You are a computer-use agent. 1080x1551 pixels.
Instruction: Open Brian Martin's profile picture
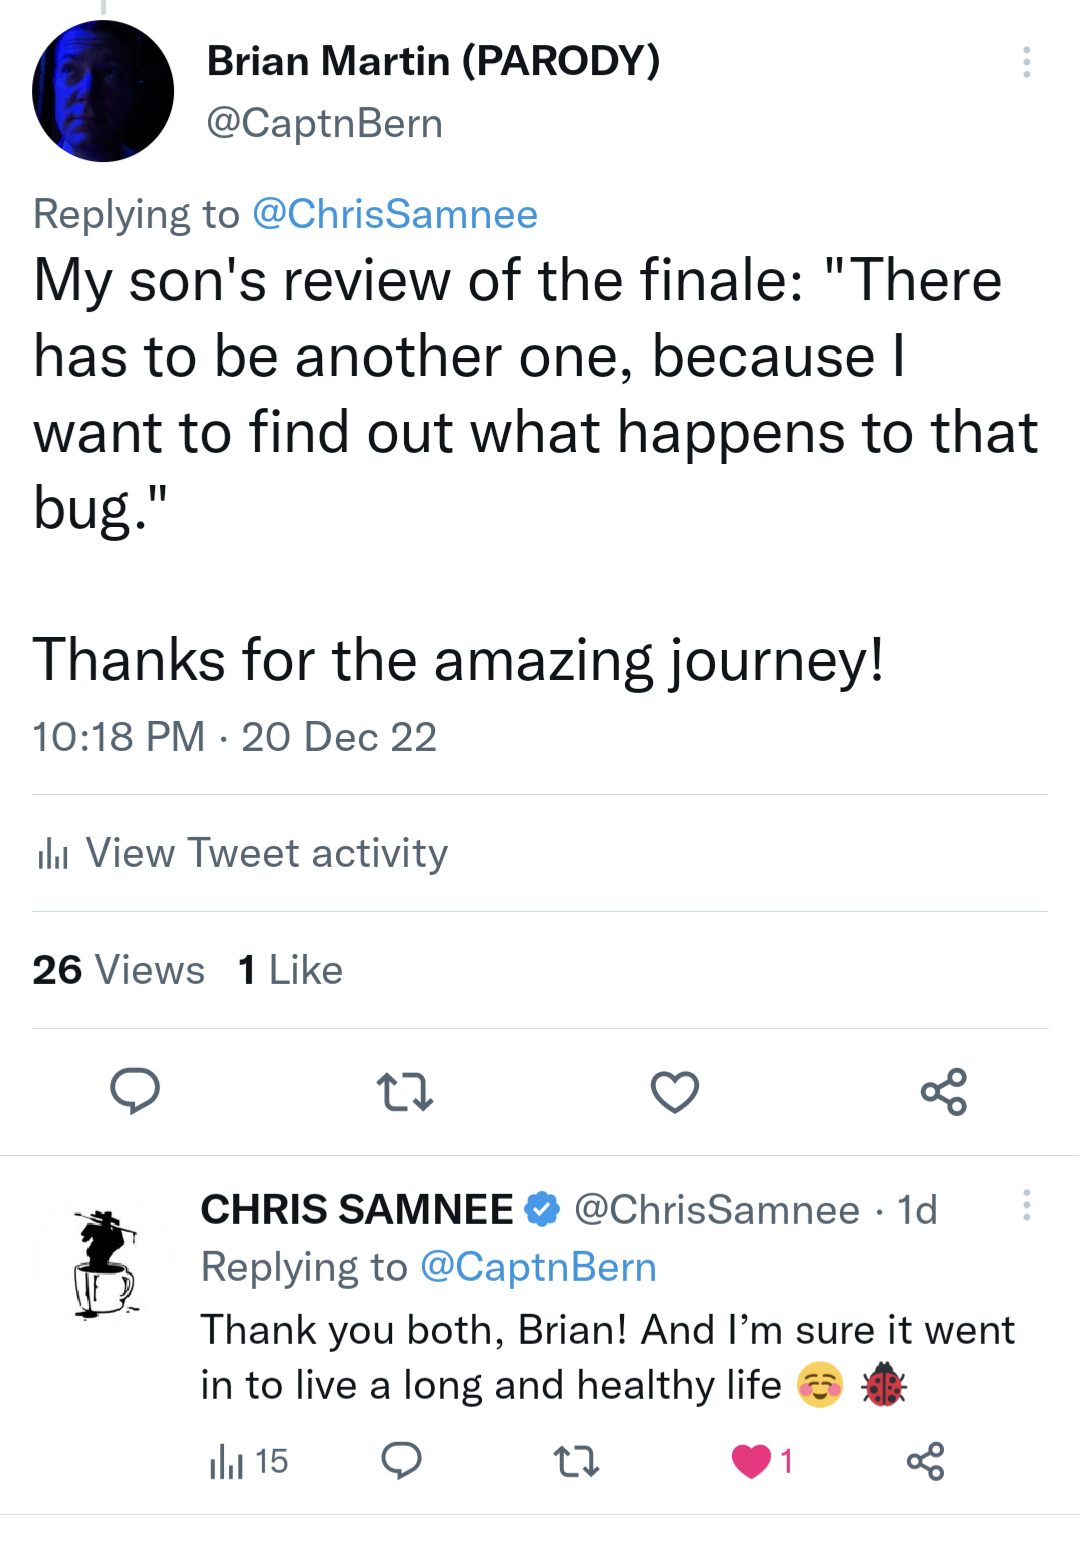pyautogui.click(x=102, y=91)
